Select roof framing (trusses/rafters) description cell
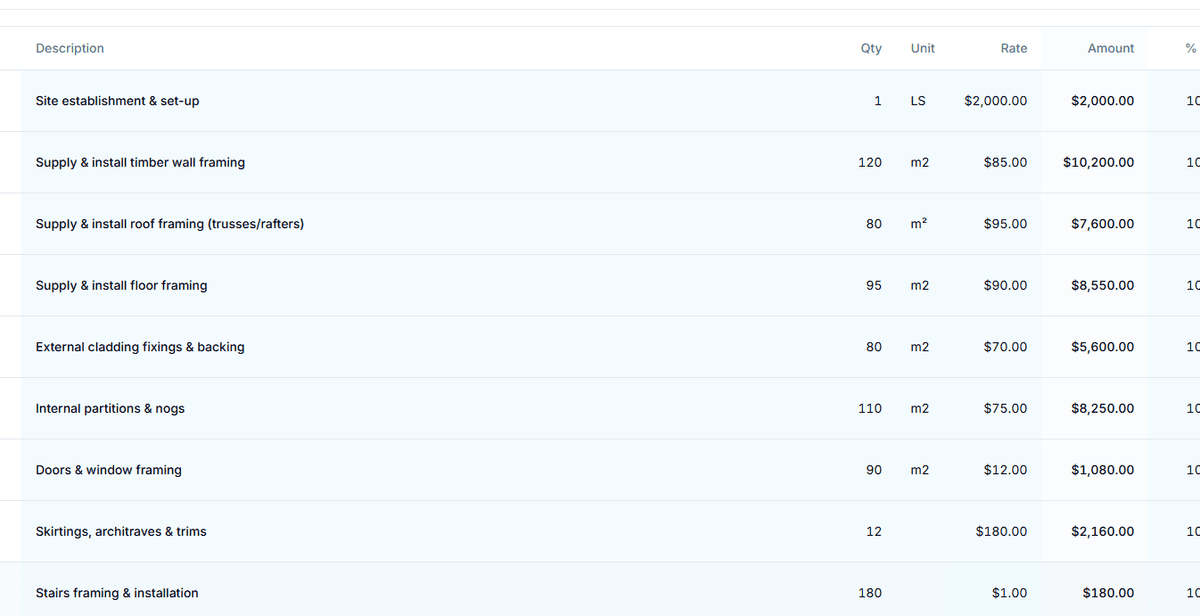The height and width of the screenshot is (616, 1200). [170, 224]
